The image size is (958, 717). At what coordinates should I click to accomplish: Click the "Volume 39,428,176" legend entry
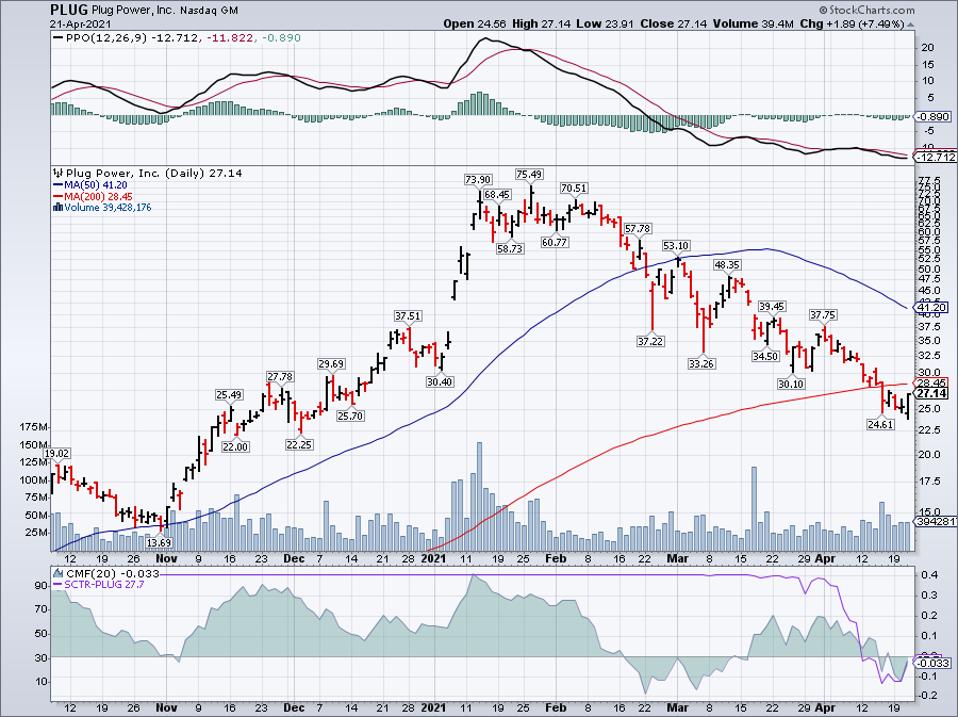click(x=108, y=208)
